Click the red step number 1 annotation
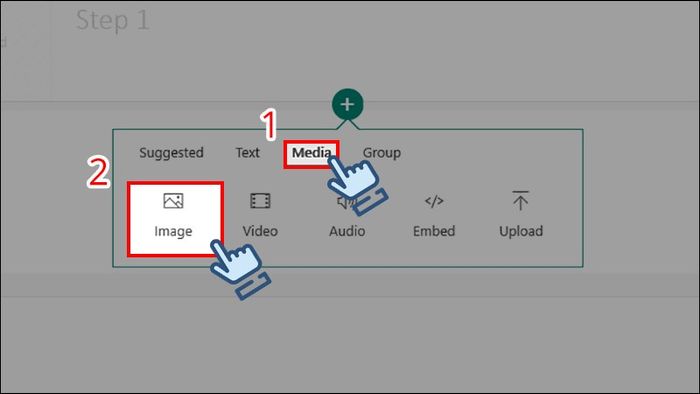 pyautogui.click(x=269, y=124)
